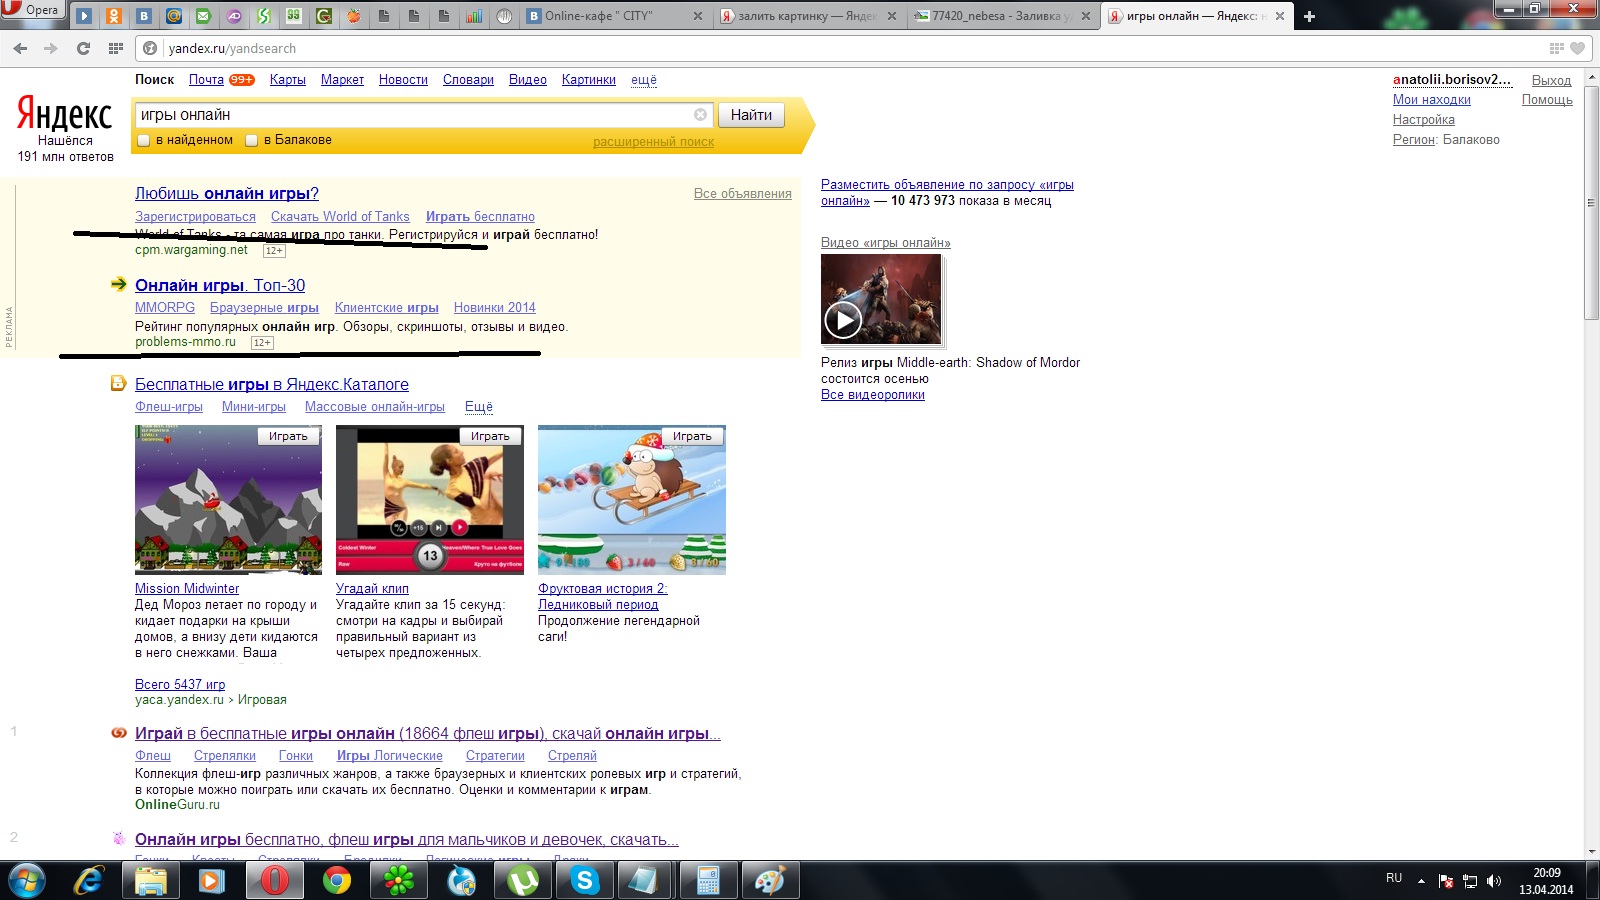
Task: Open 'Онлайн игры. Топ-30' ad link
Action: pos(220,286)
